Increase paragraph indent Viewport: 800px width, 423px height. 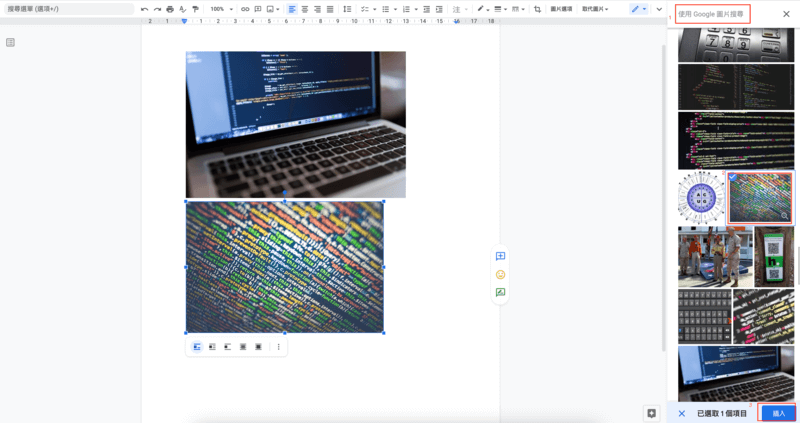tap(439, 9)
